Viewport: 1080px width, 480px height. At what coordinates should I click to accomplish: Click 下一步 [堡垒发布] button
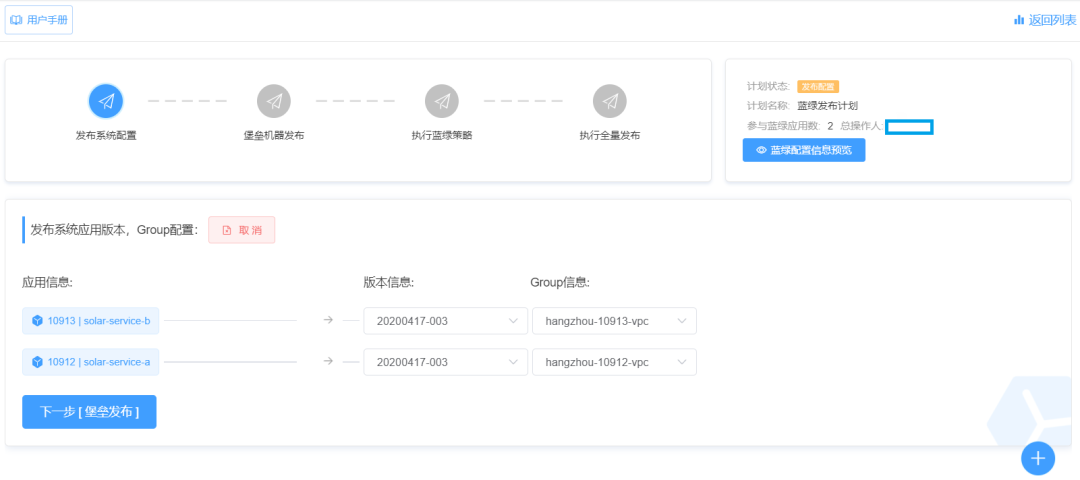click(x=89, y=411)
